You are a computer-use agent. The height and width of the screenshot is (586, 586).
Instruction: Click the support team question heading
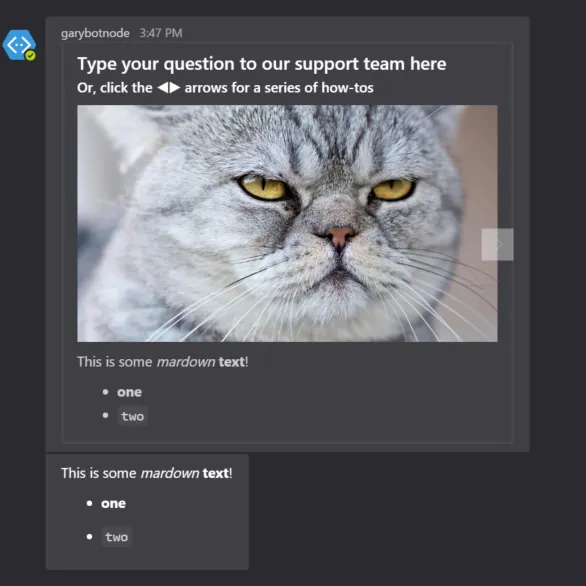pyautogui.click(x=262, y=64)
